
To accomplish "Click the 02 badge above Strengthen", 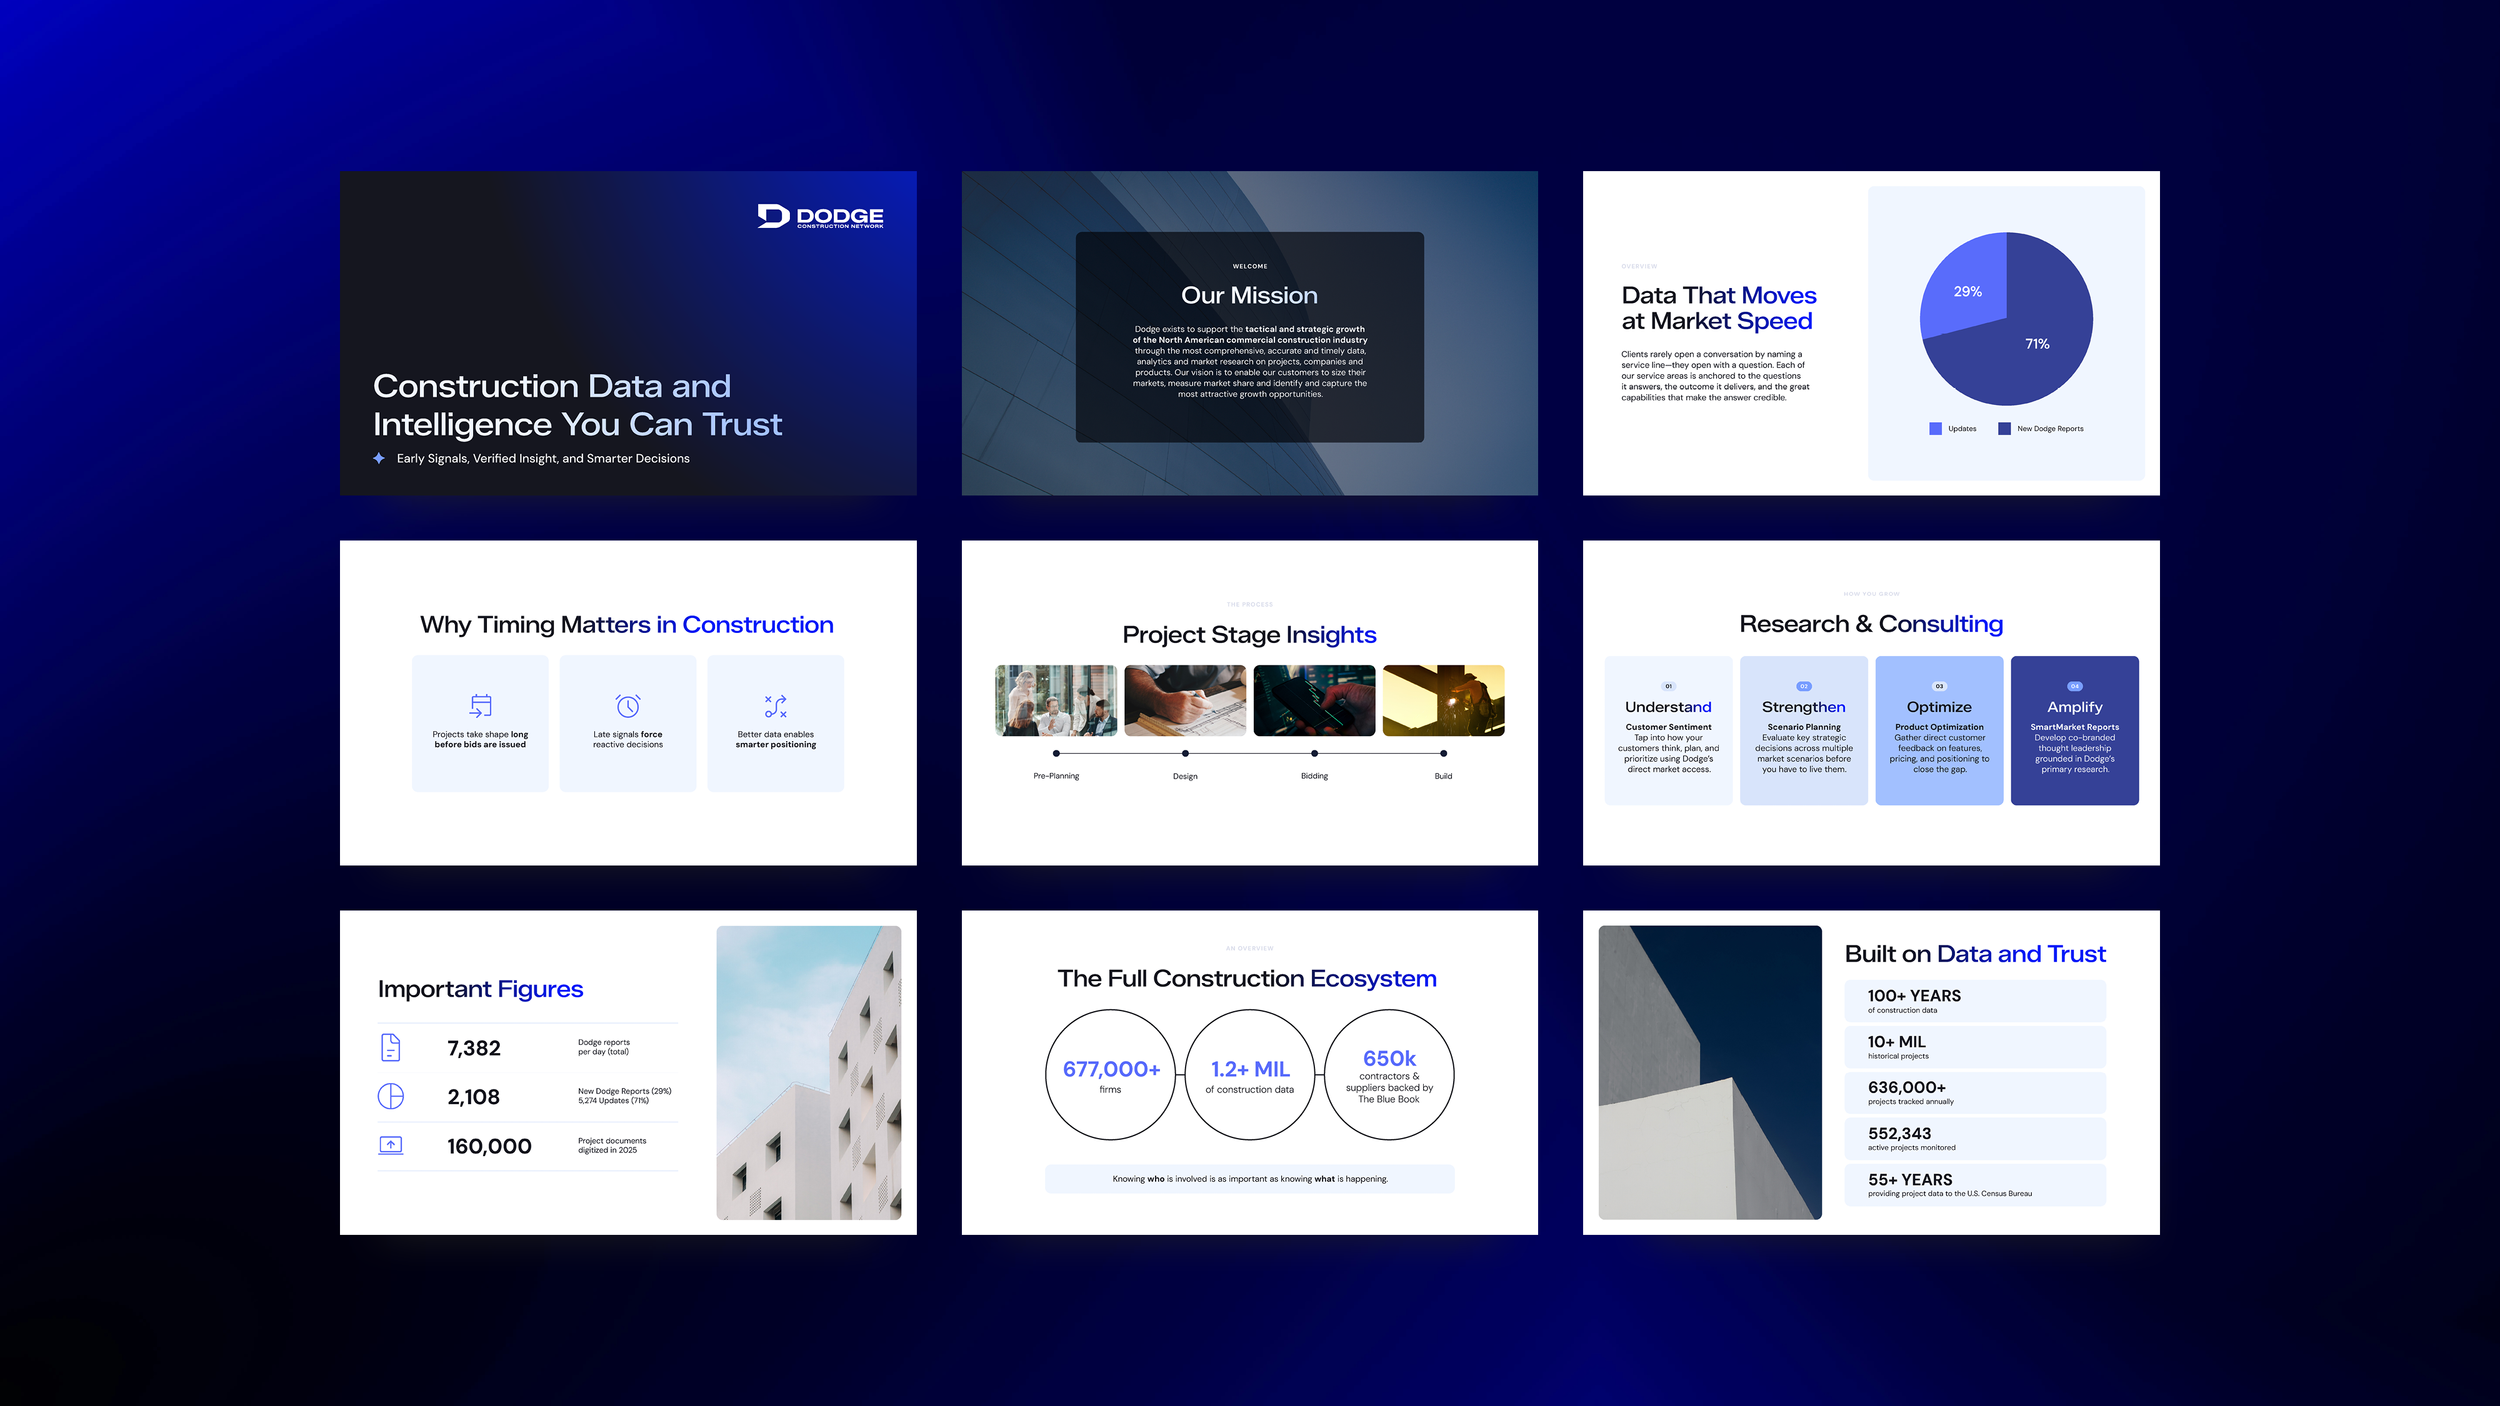I will tap(1804, 686).
